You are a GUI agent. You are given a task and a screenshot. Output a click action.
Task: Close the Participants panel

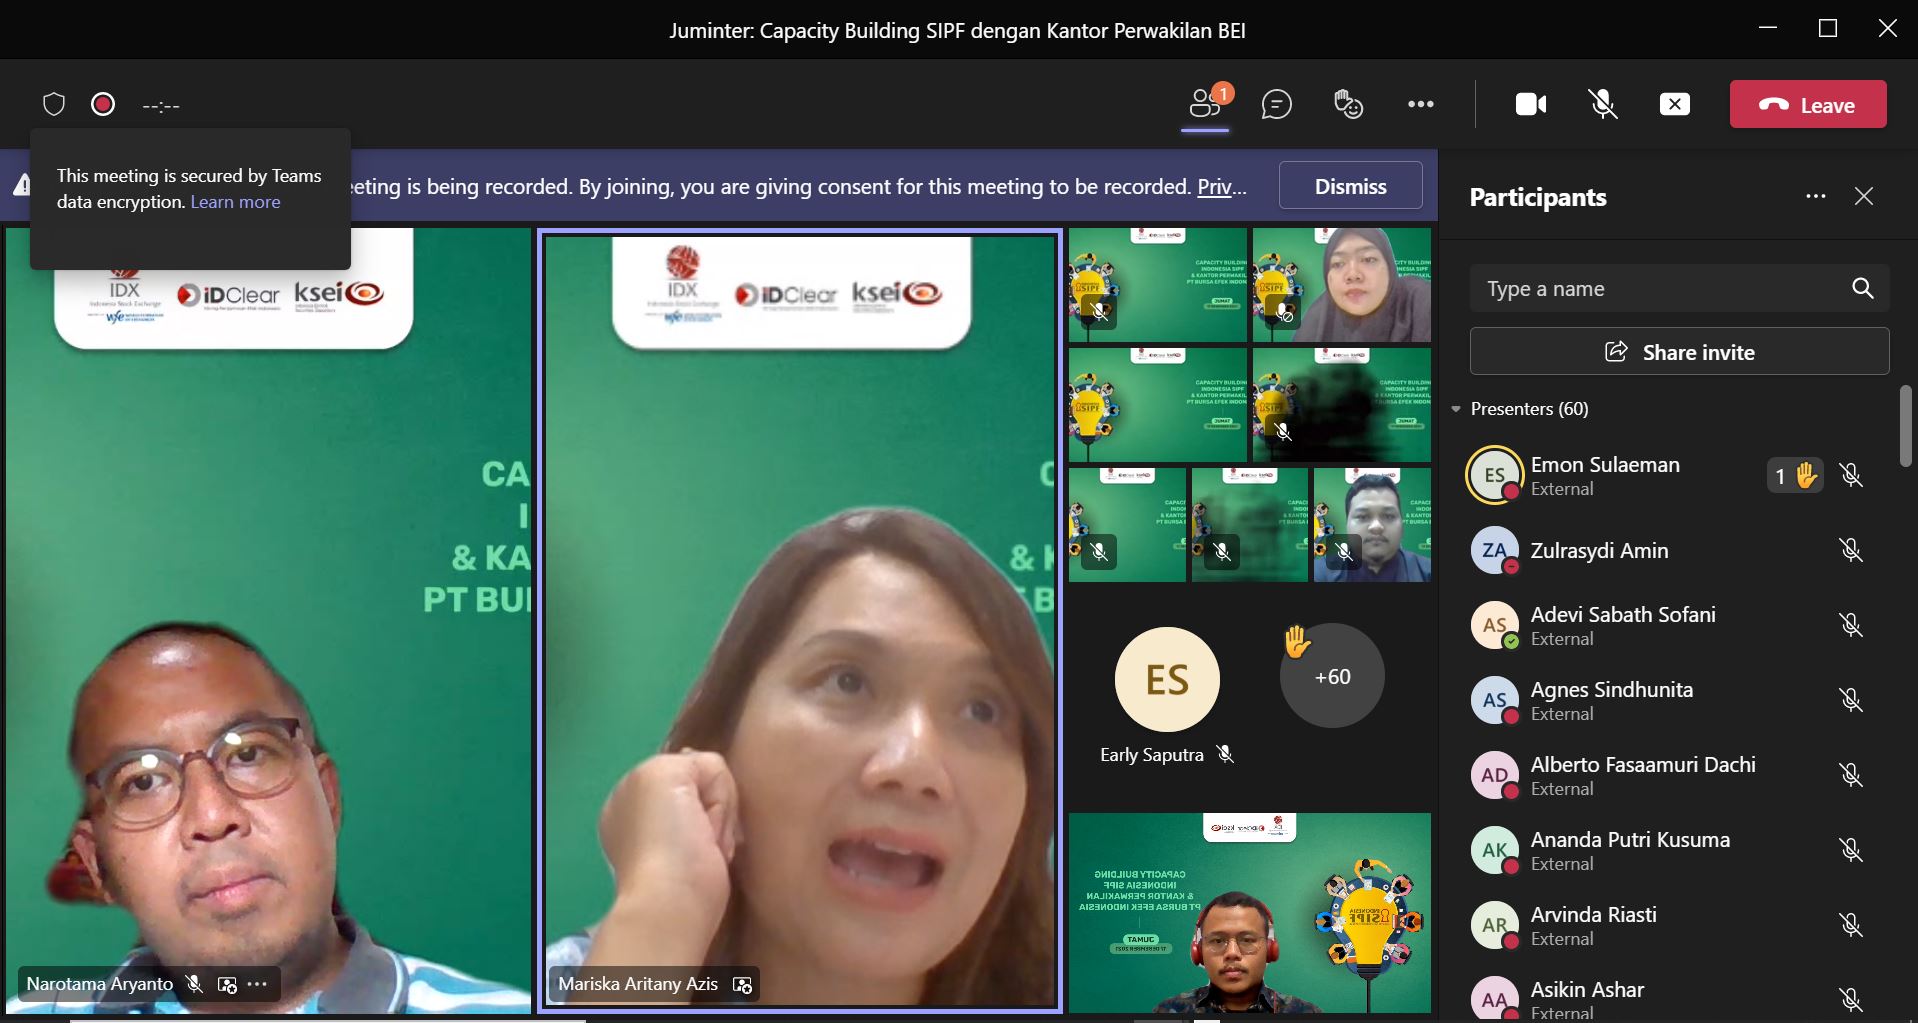[1863, 197]
